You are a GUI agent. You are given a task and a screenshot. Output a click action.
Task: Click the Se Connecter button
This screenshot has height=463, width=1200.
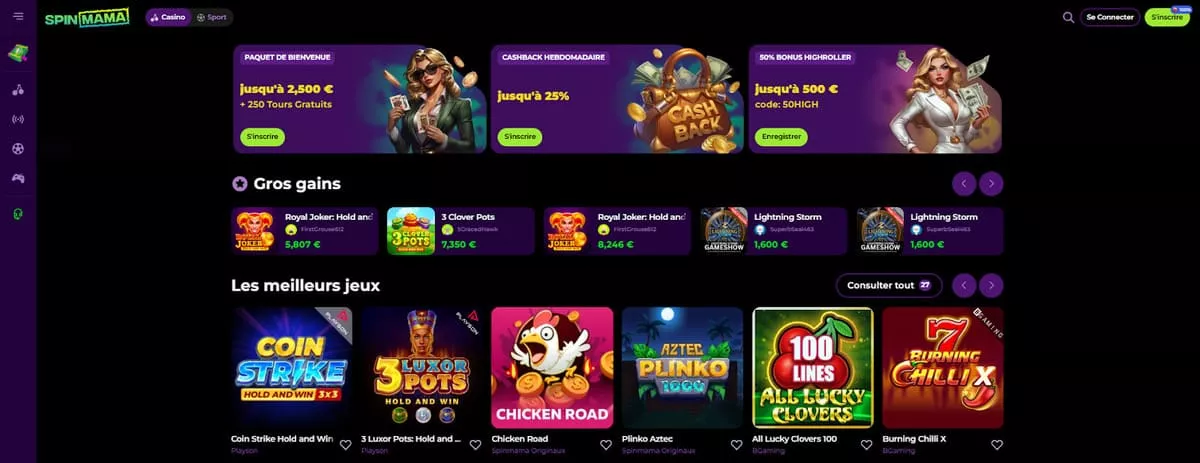(x=1110, y=17)
